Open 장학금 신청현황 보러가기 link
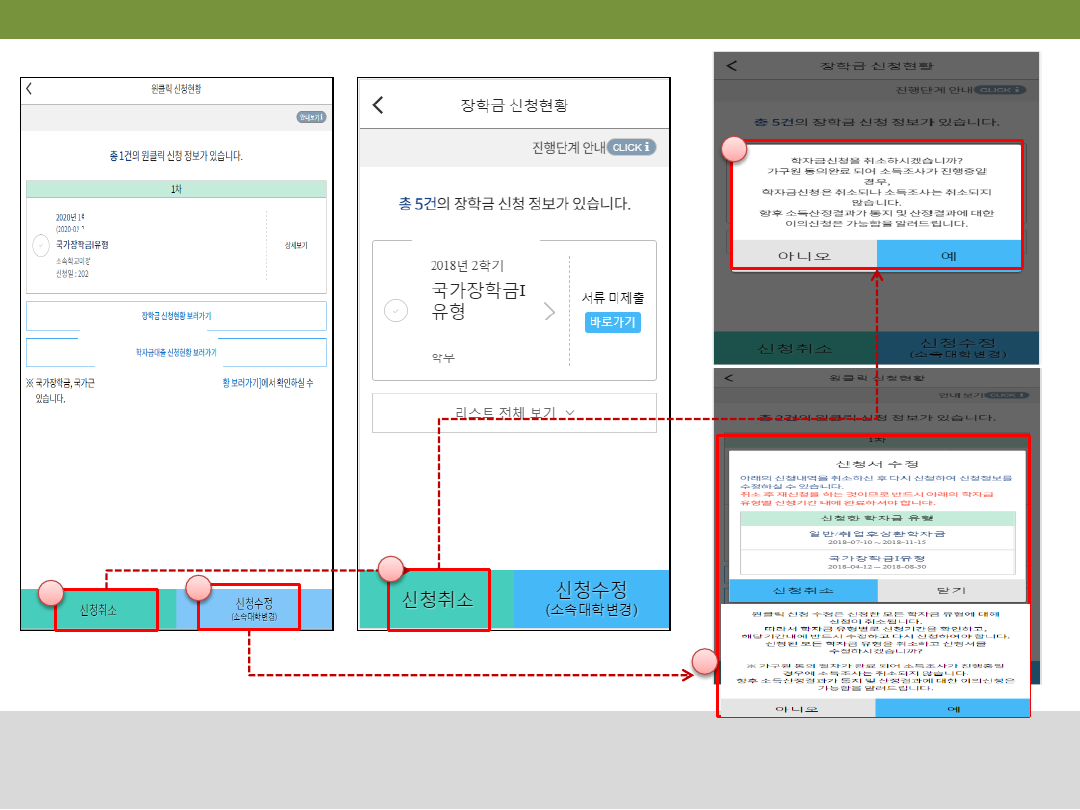The width and height of the screenshot is (1080, 810). coord(176,316)
